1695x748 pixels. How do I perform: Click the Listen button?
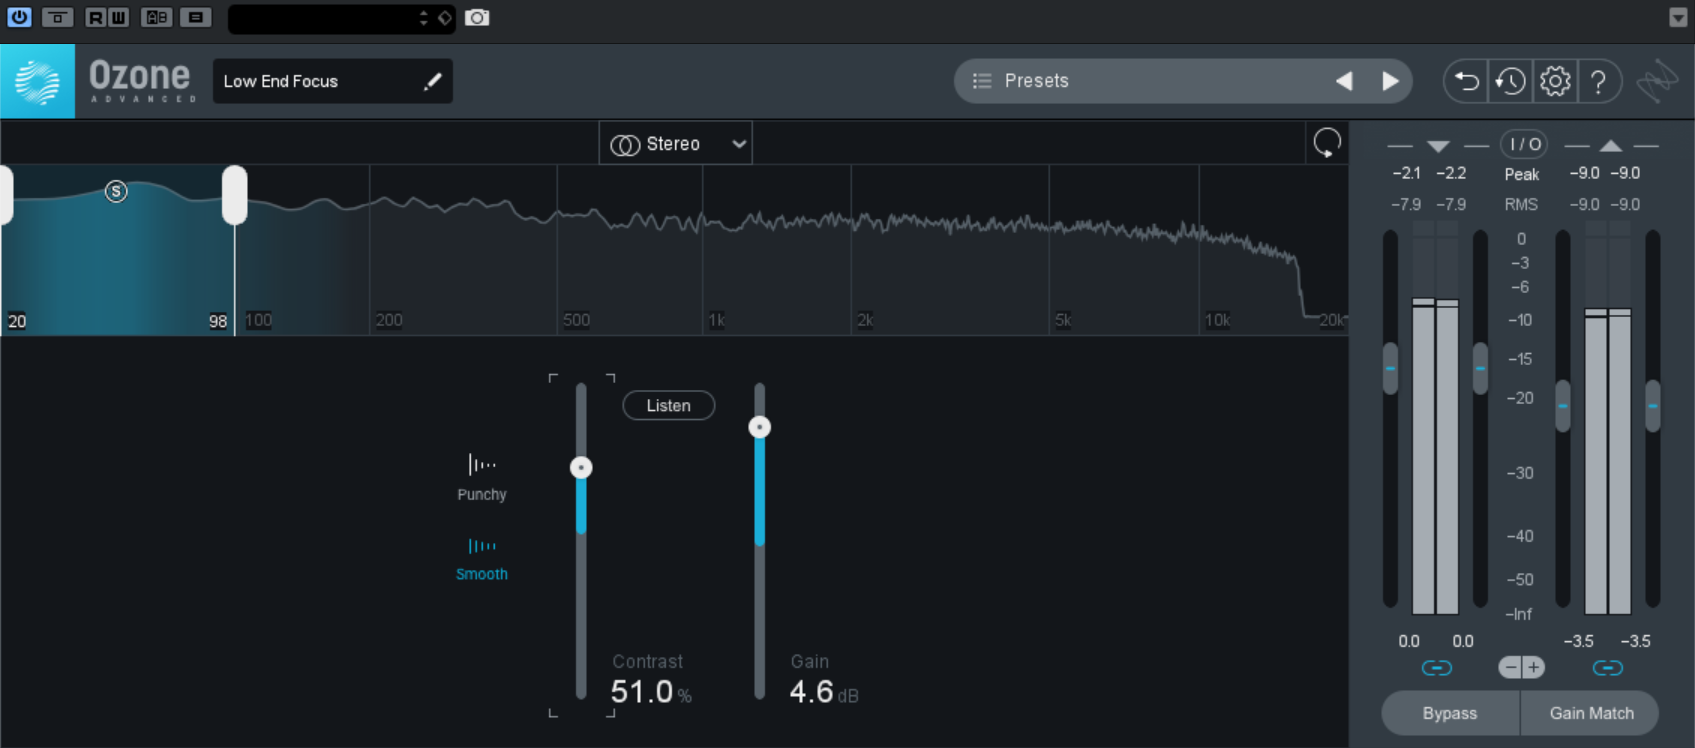coord(669,405)
